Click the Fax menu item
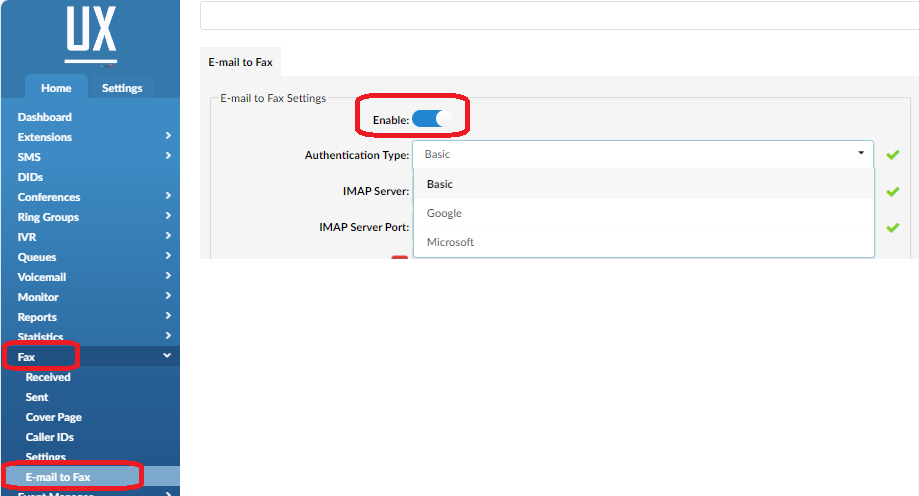This screenshot has width=919, height=496. pyautogui.click(x=26, y=357)
